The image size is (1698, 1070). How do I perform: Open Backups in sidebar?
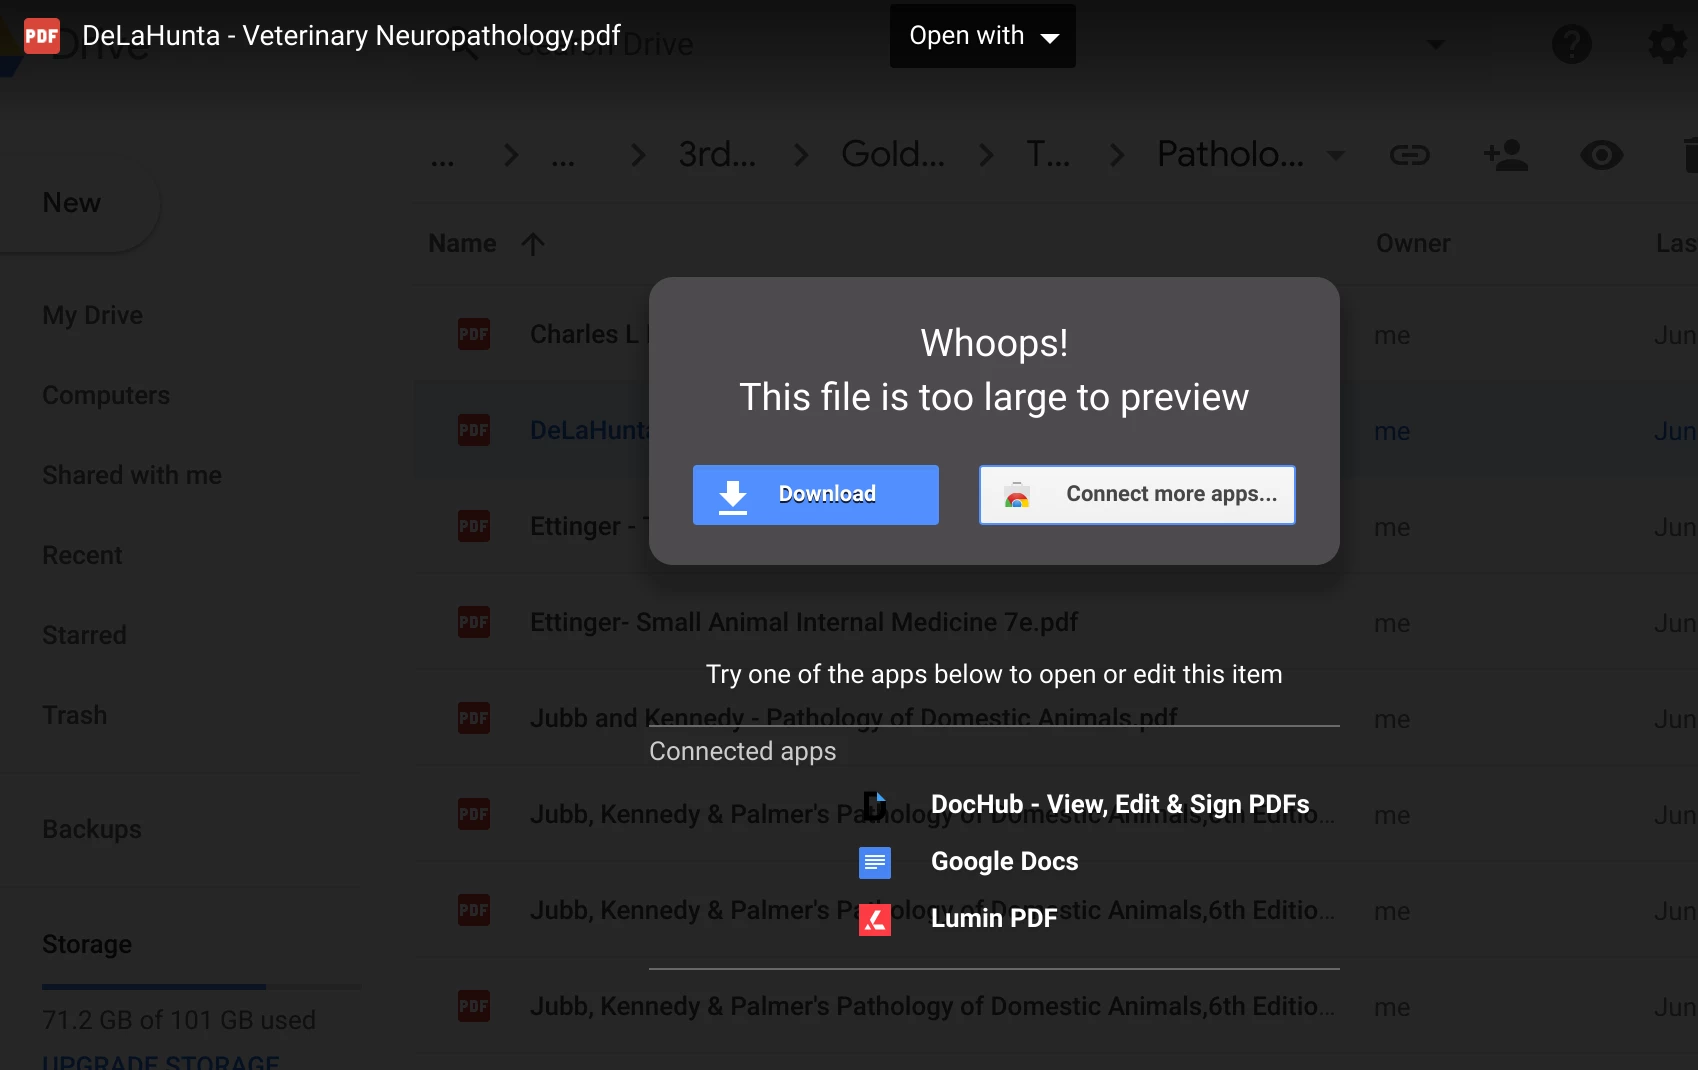click(92, 829)
